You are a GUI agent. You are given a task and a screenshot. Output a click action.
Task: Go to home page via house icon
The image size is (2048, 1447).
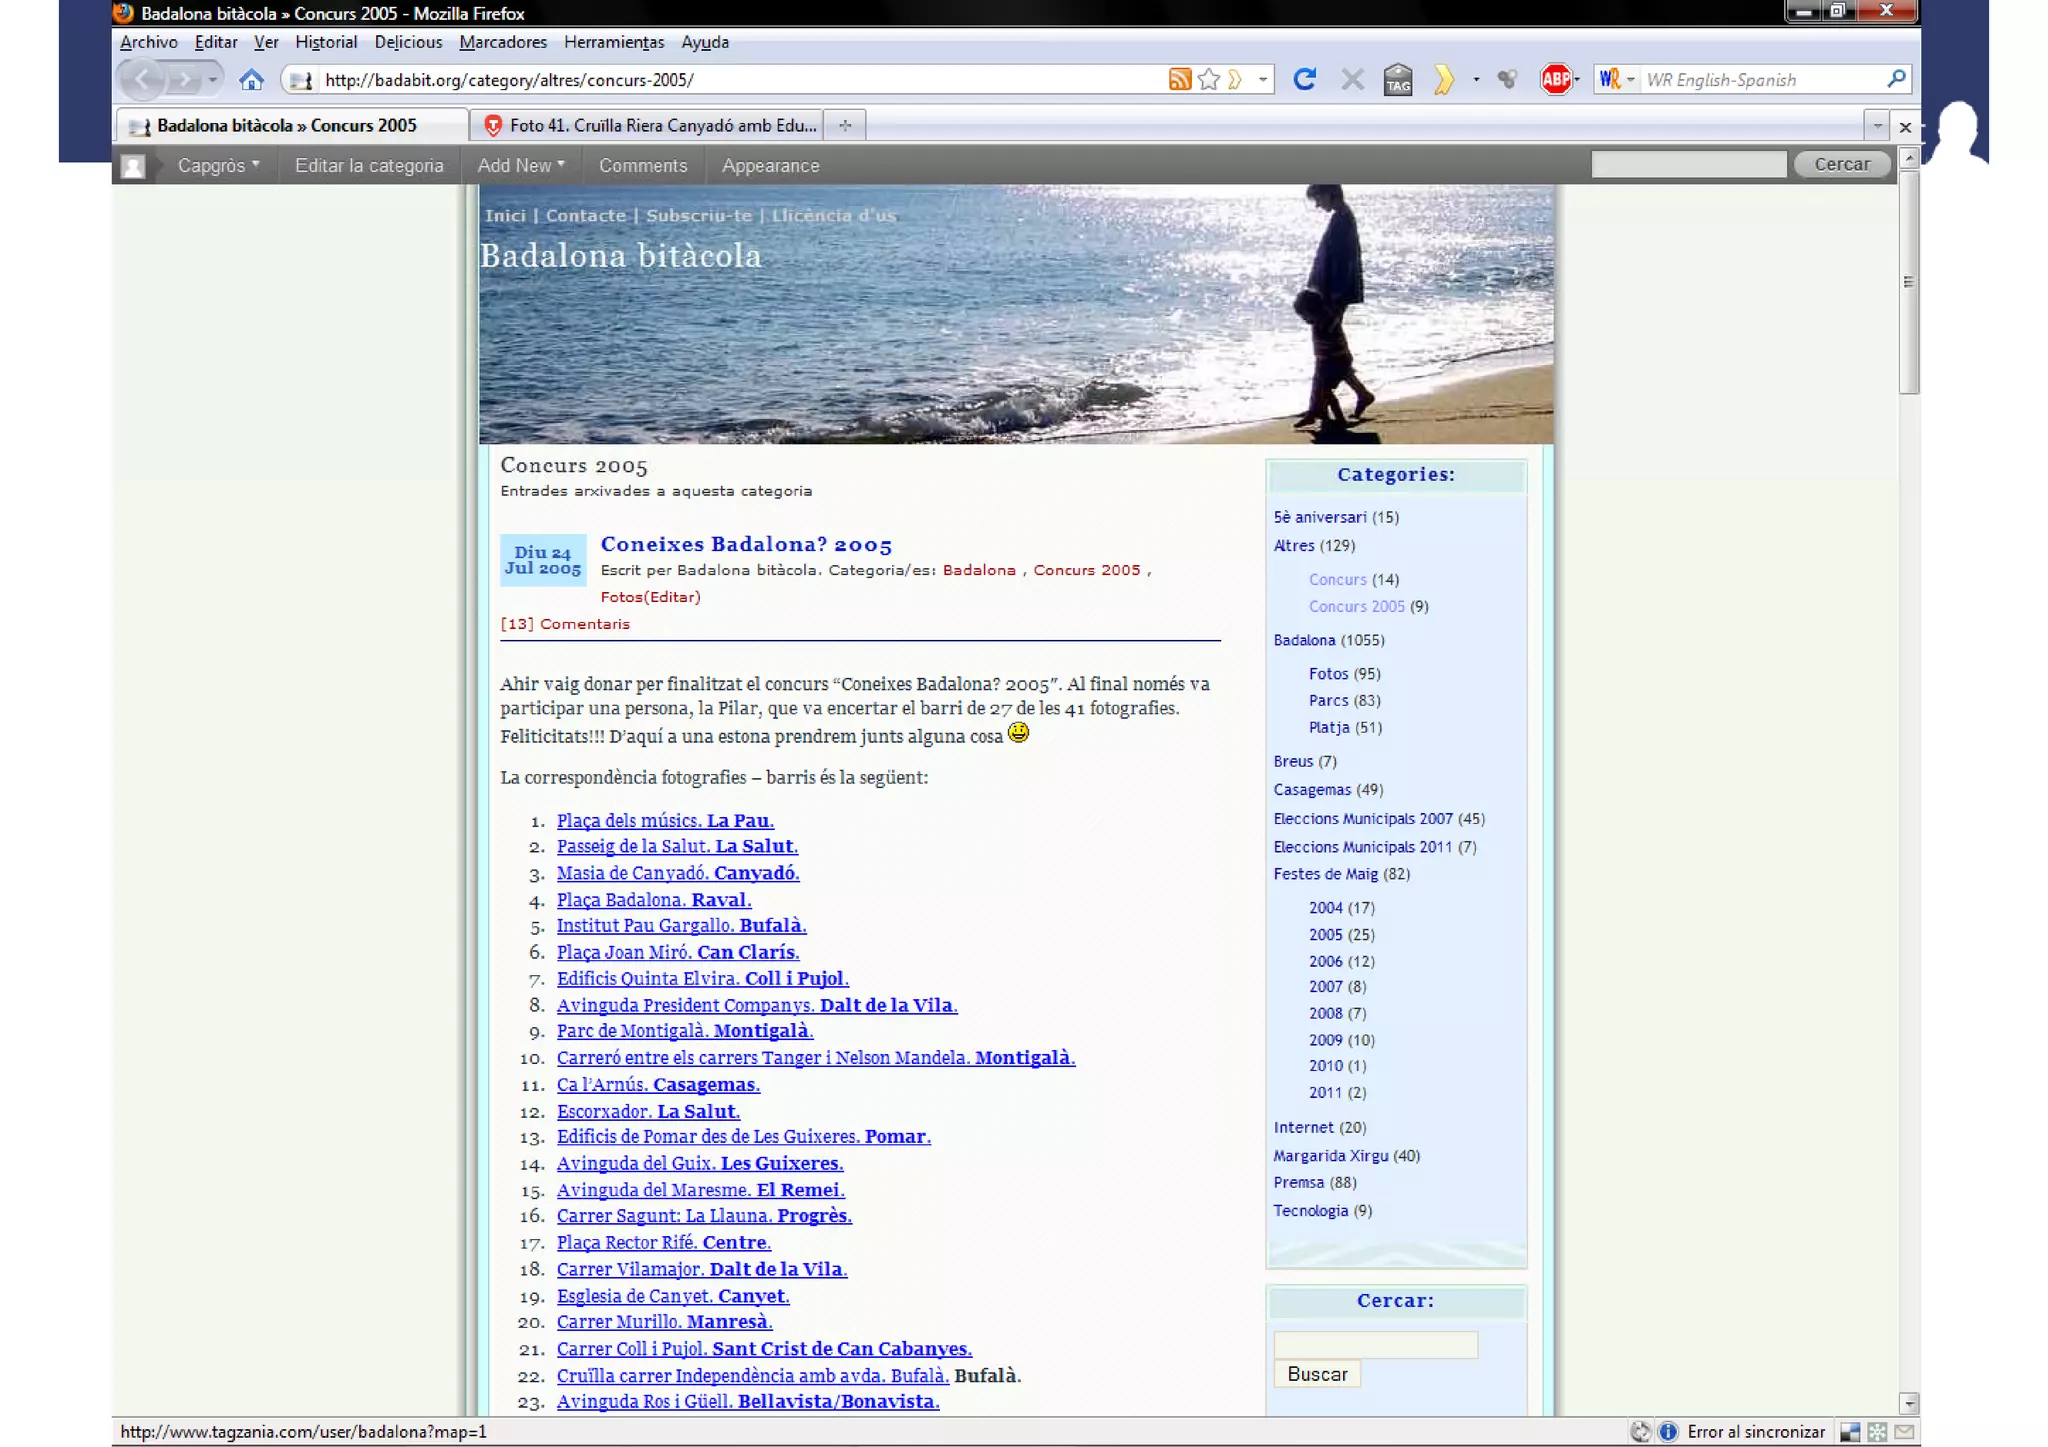click(251, 80)
